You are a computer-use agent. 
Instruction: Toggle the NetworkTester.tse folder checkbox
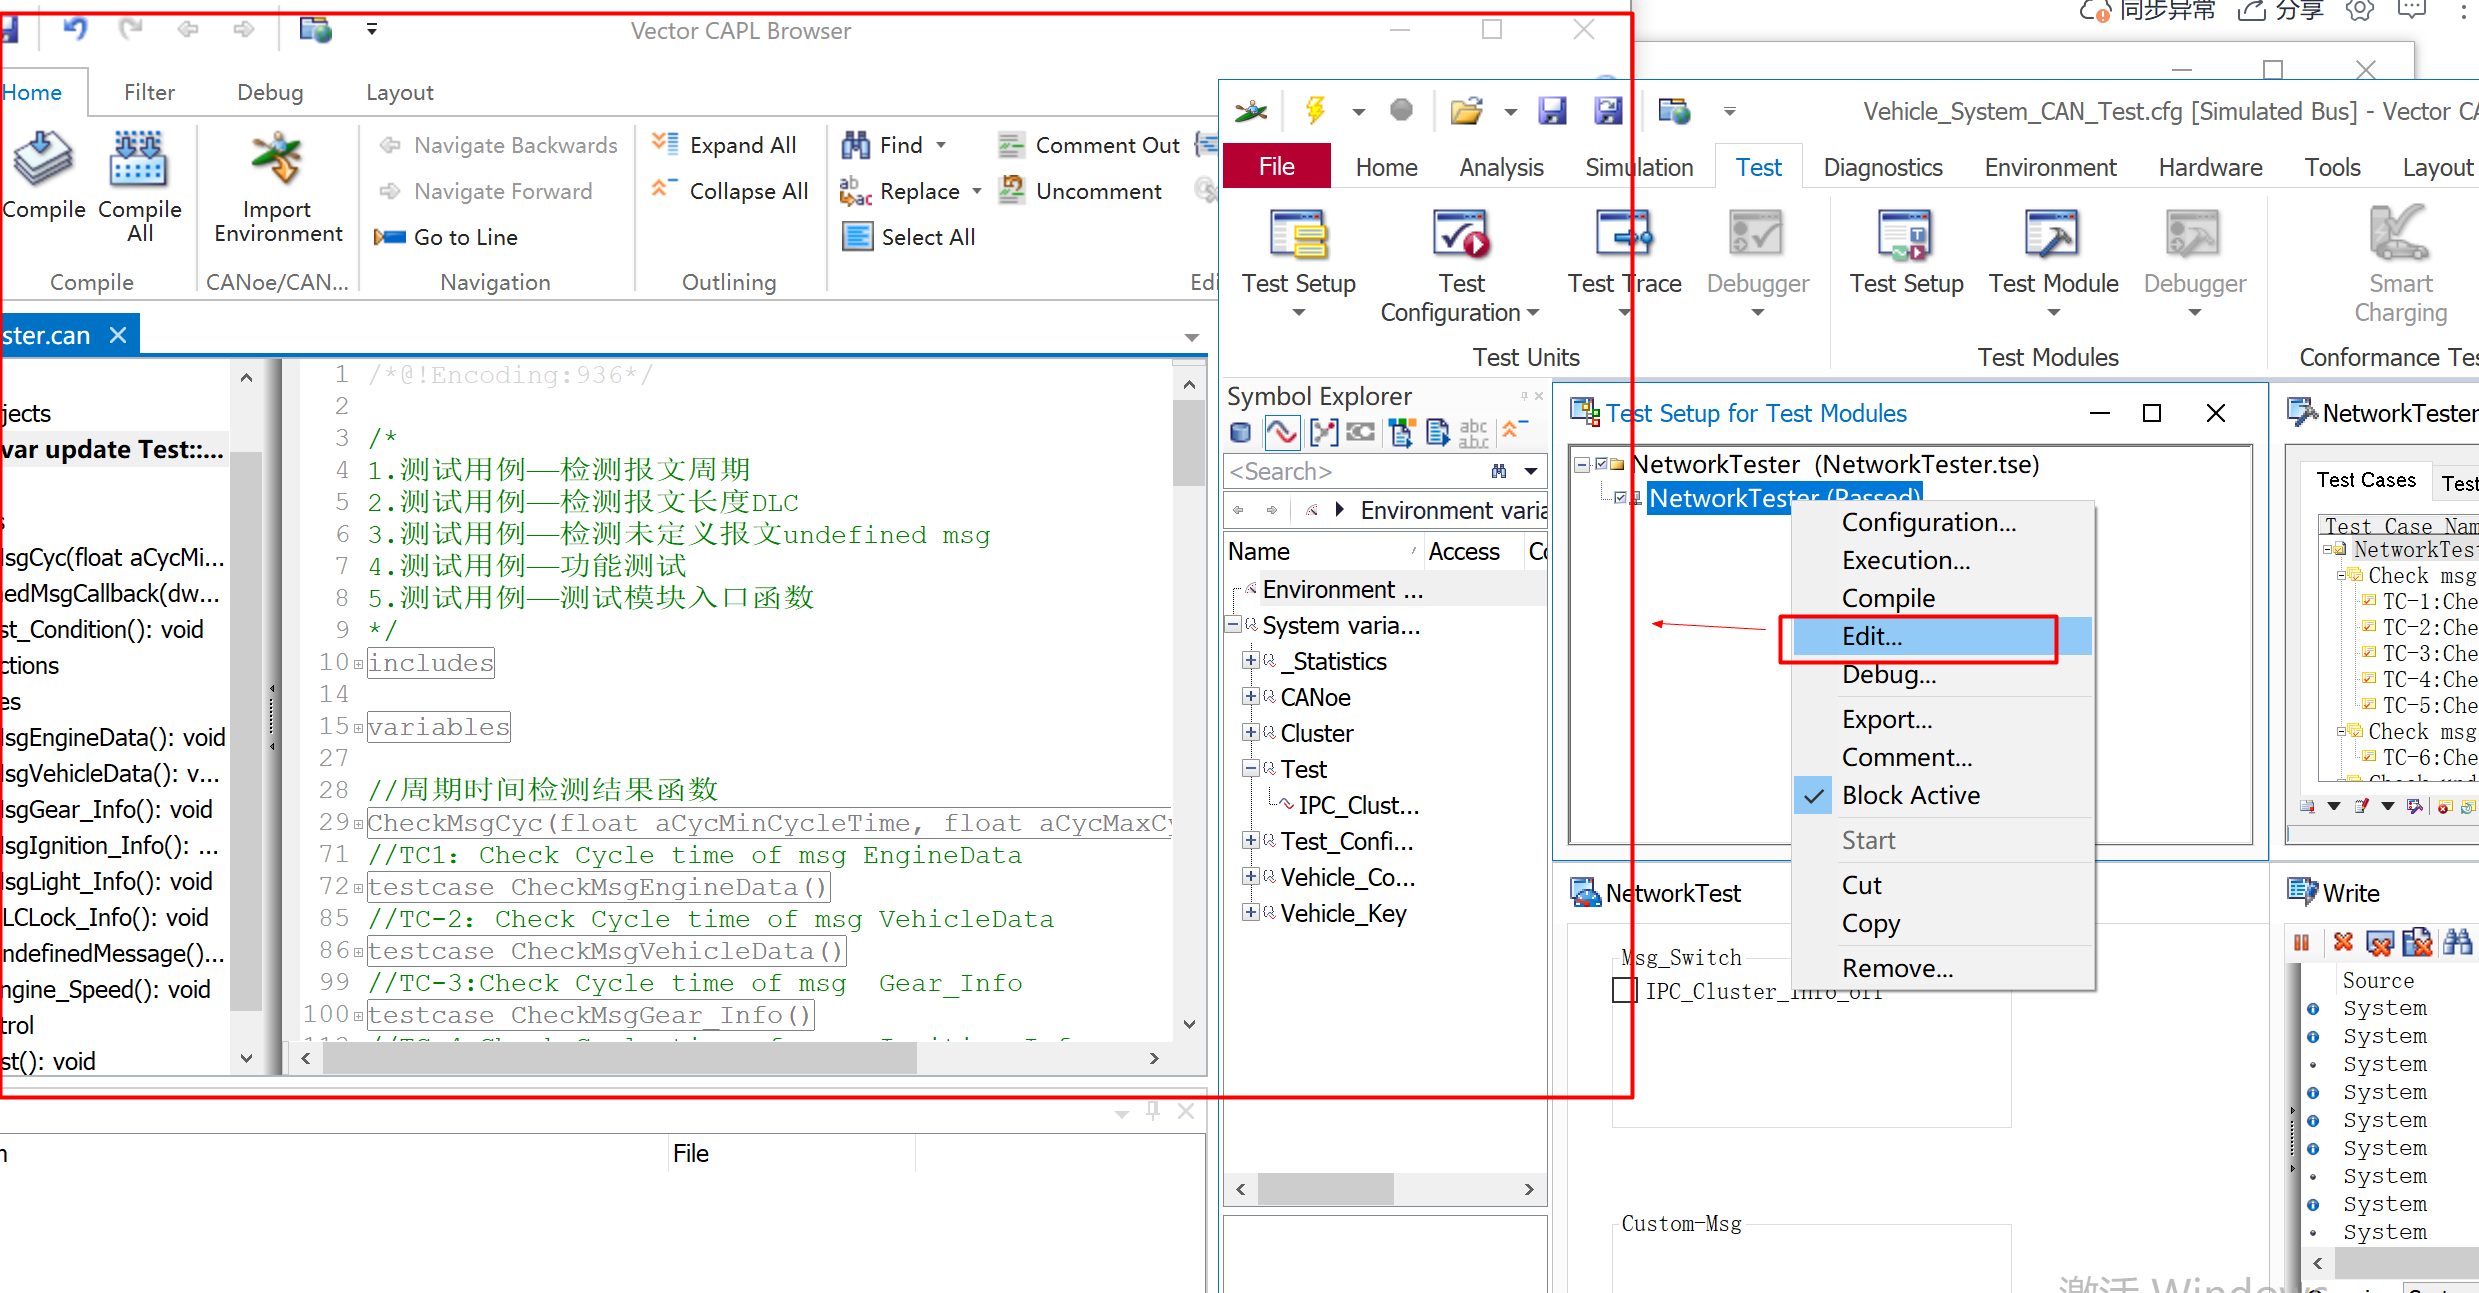(x=1601, y=464)
